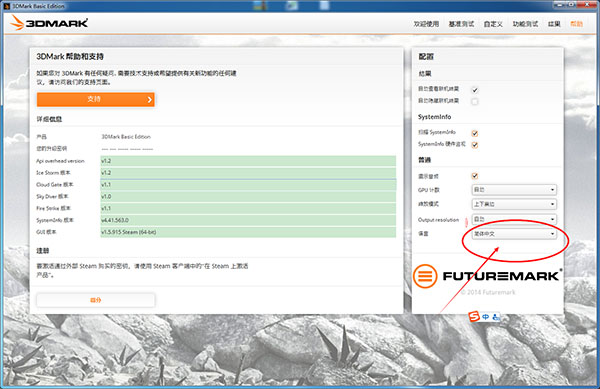Click the product value 3DMark Basic Edition

pos(126,137)
